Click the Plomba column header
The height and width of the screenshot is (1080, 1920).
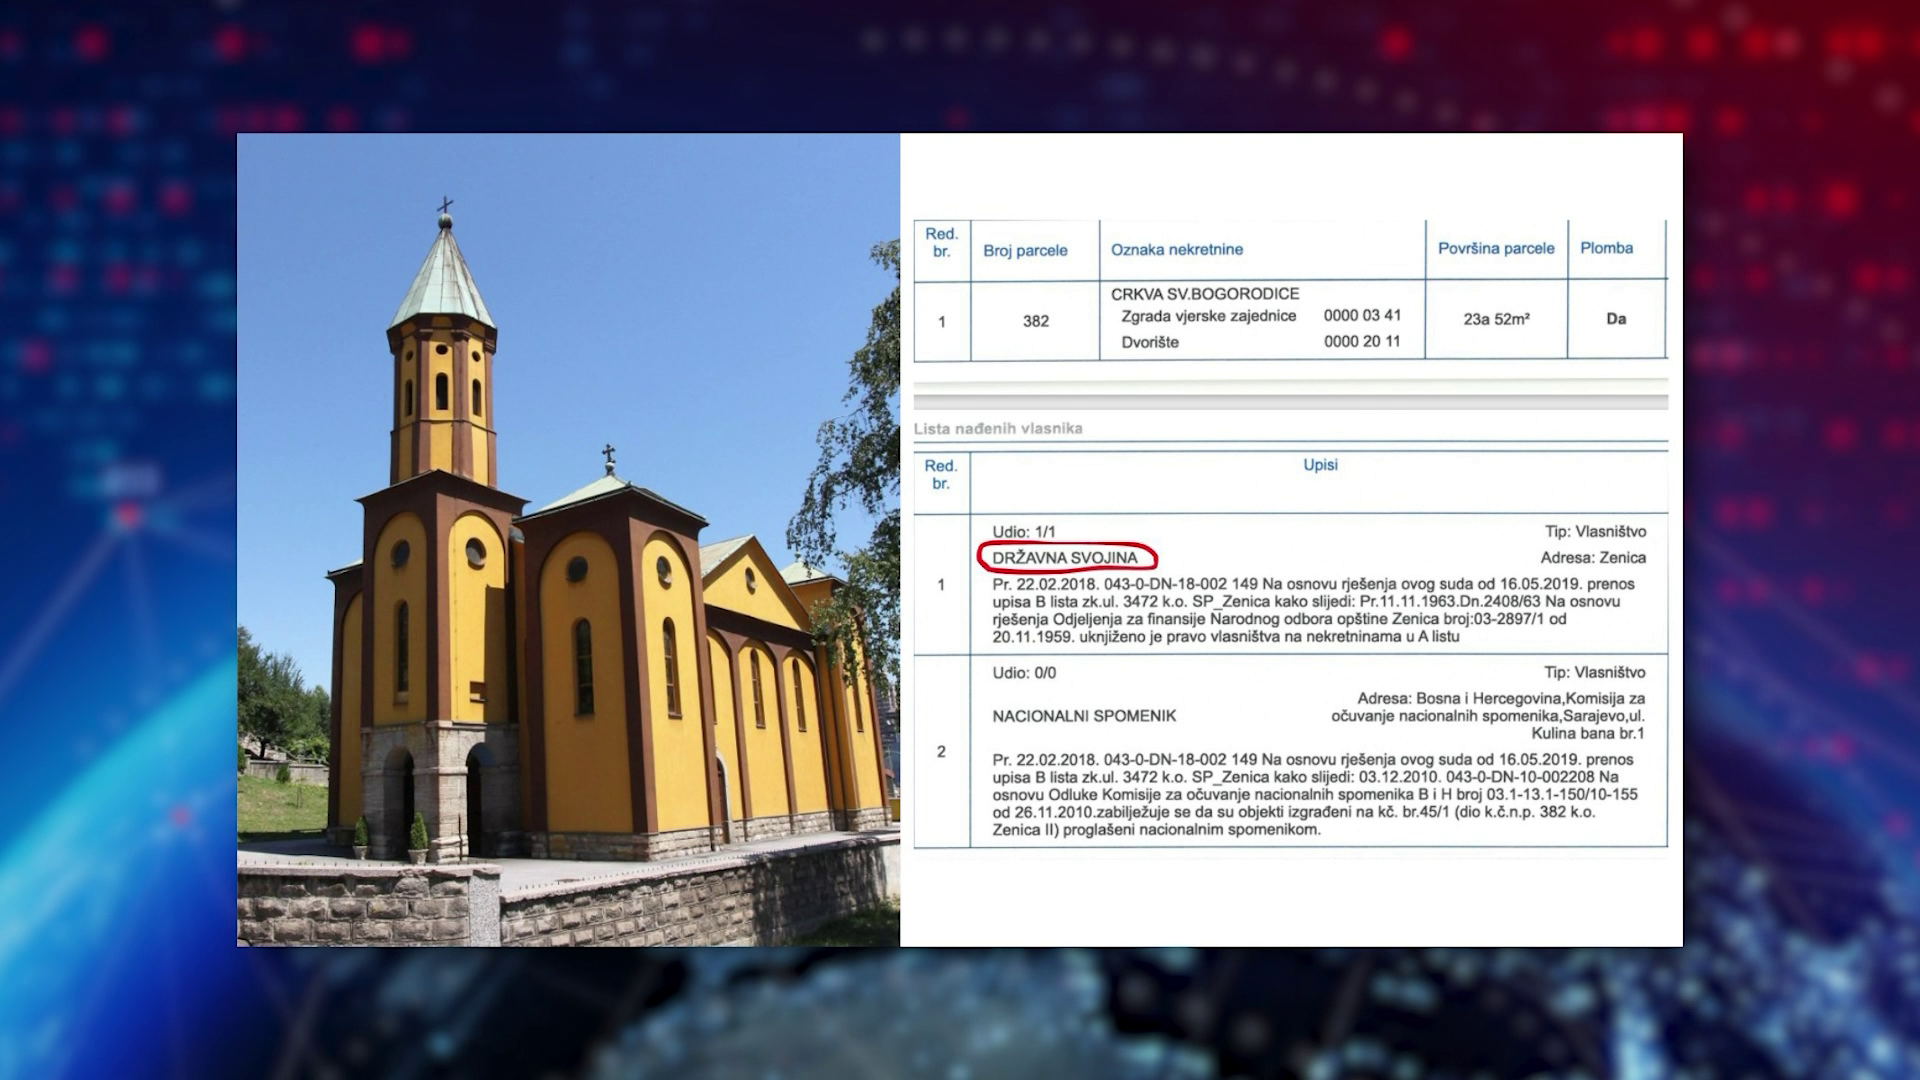(1606, 248)
